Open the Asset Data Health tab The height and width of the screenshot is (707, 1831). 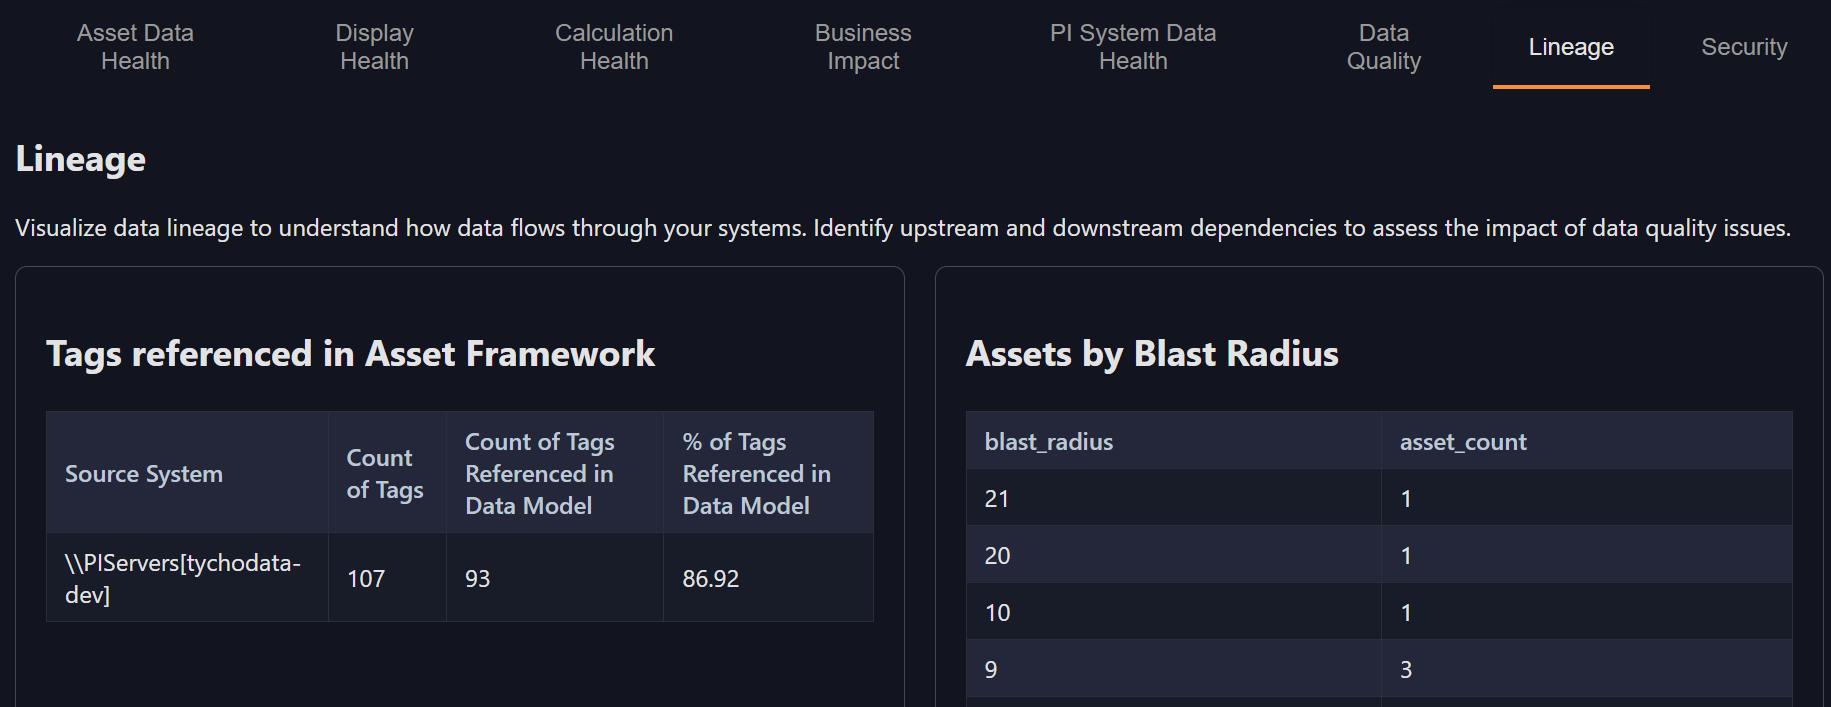(135, 47)
